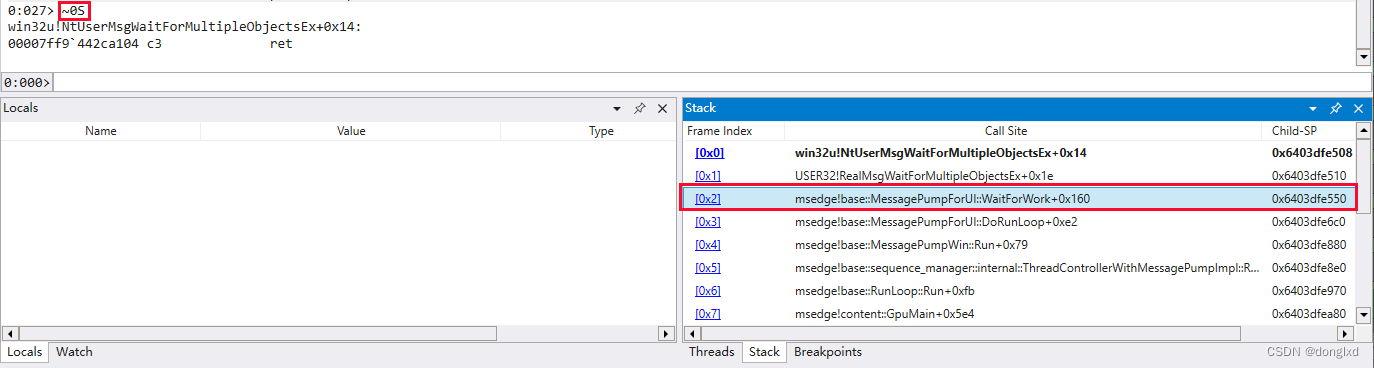This screenshot has height=368, width=1374.
Task: Click the debugger command input field
Action: point(711,82)
